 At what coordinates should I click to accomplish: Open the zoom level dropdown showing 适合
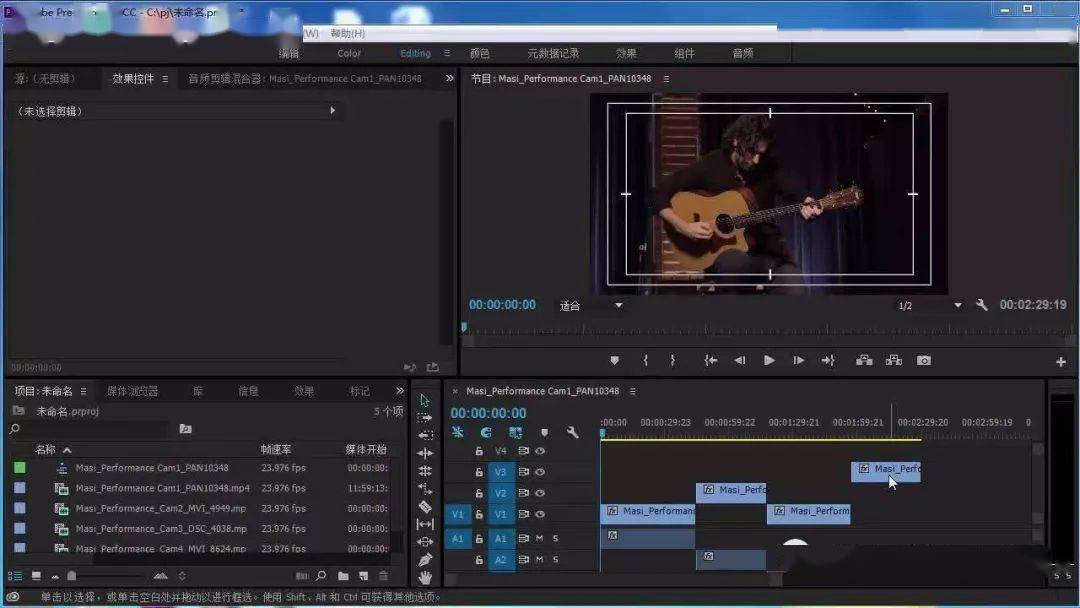(591, 305)
